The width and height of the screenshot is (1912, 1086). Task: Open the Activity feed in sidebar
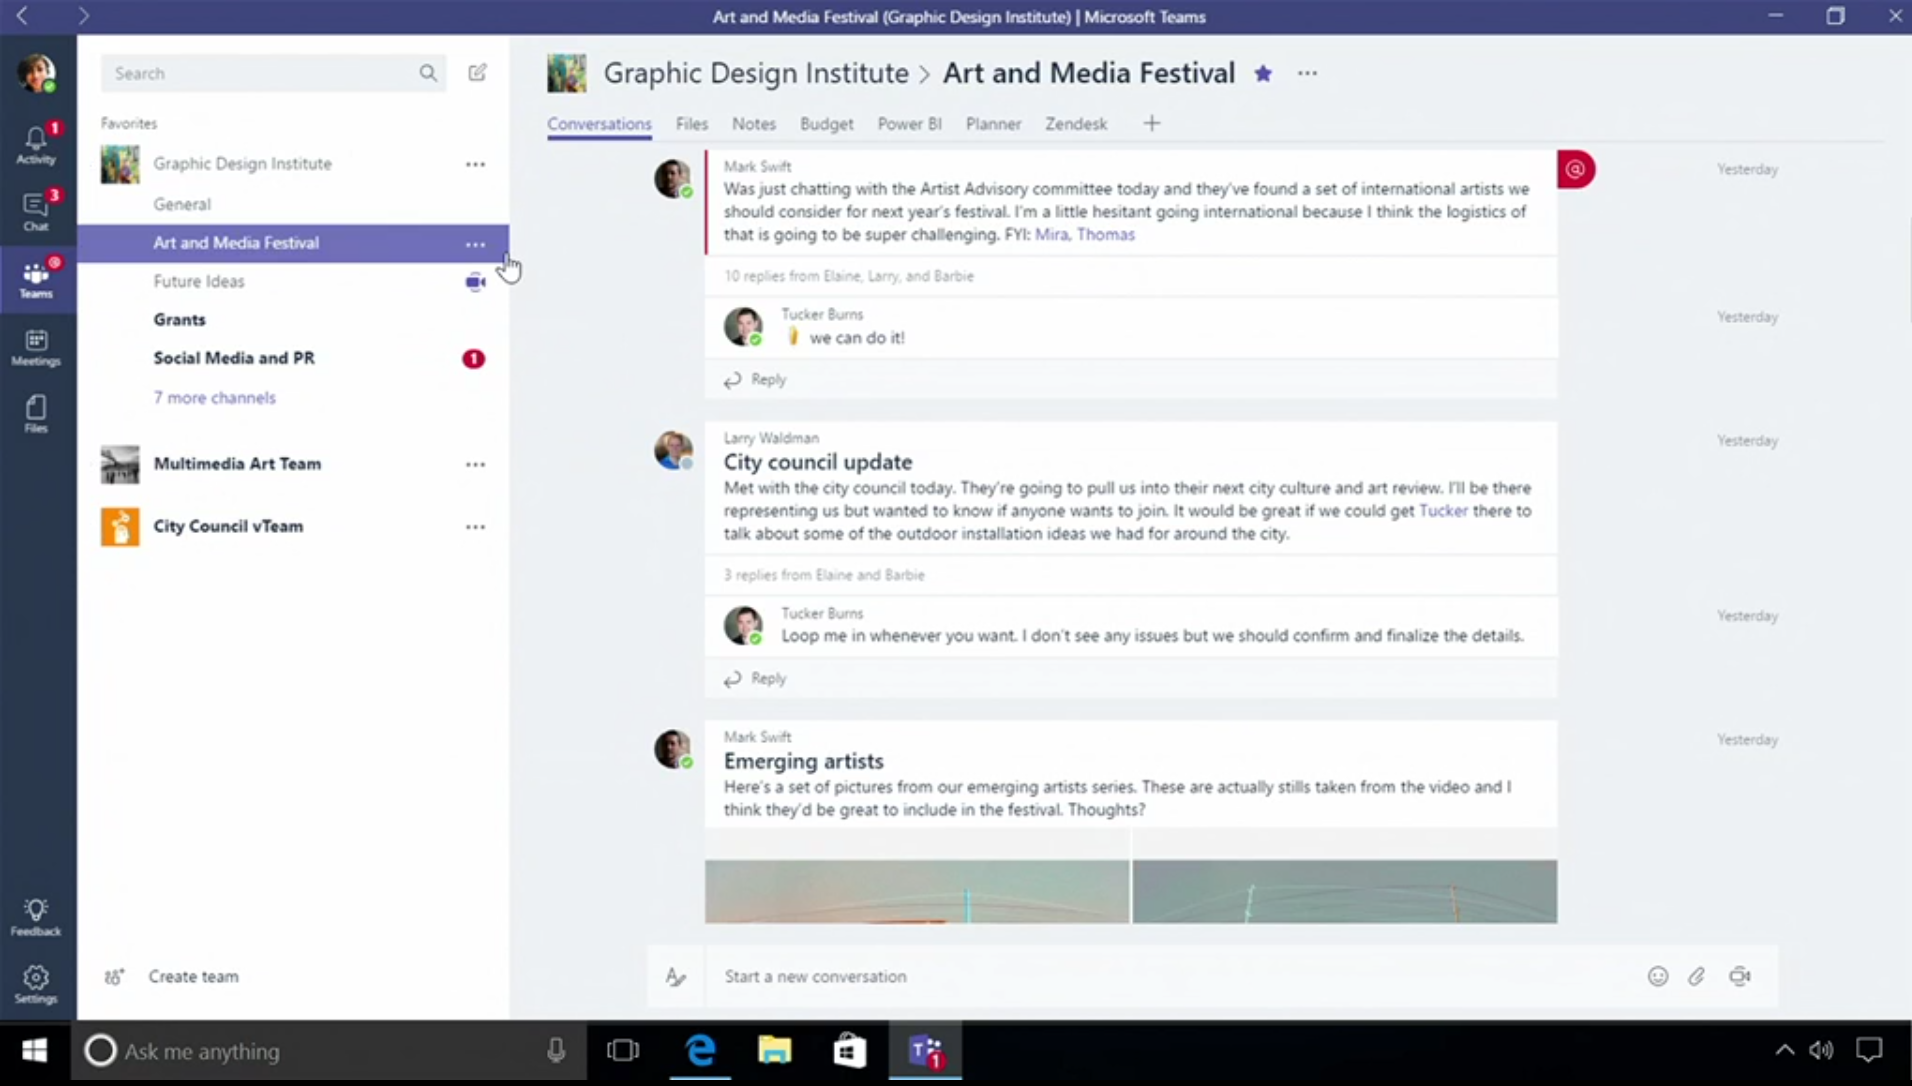[36, 144]
